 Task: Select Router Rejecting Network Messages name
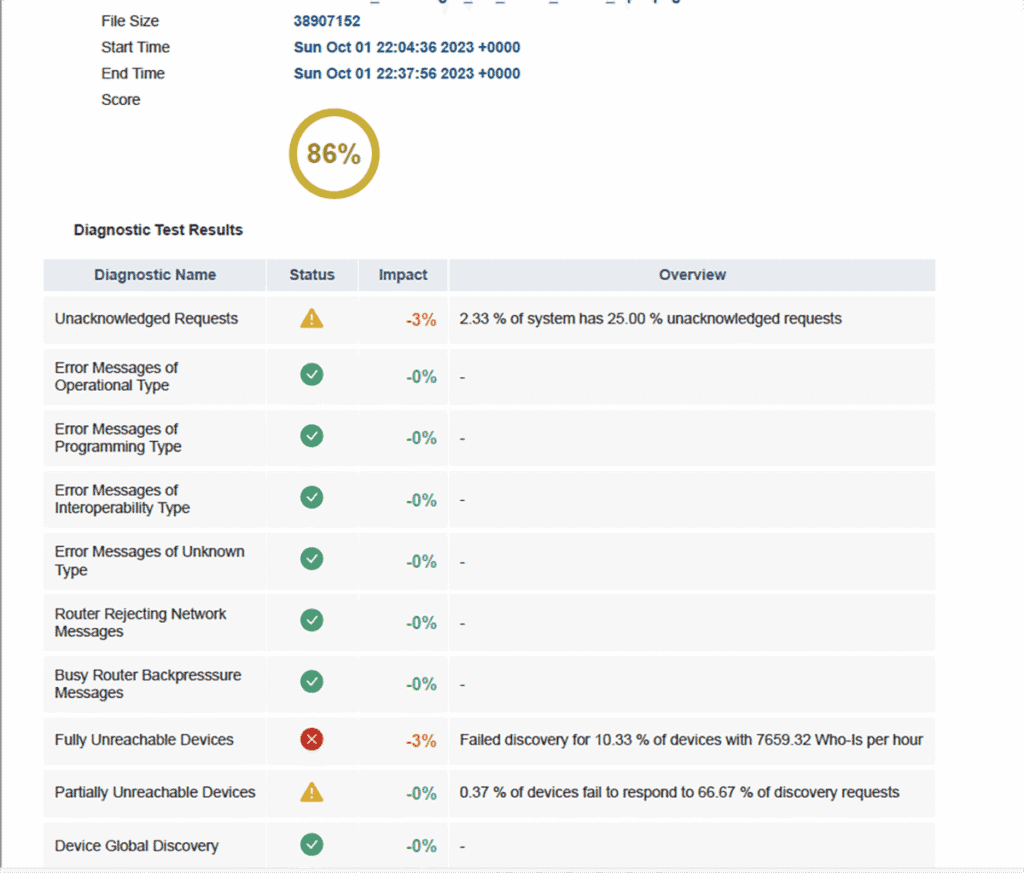point(140,623)
